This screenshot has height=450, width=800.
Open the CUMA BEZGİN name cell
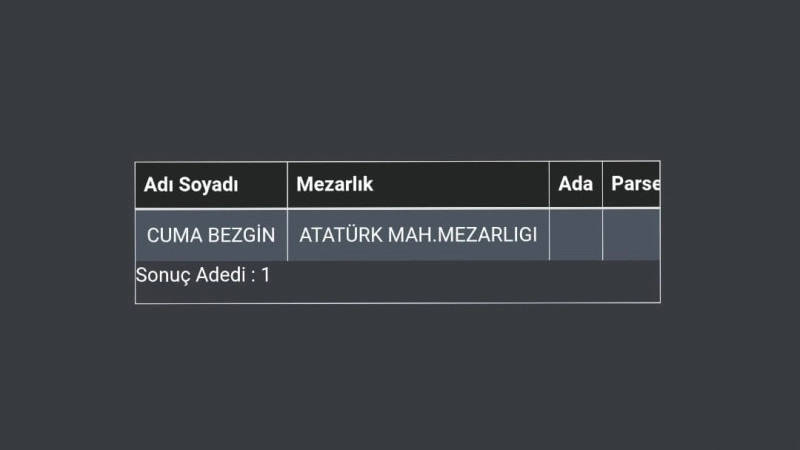(x=211, y=235)
